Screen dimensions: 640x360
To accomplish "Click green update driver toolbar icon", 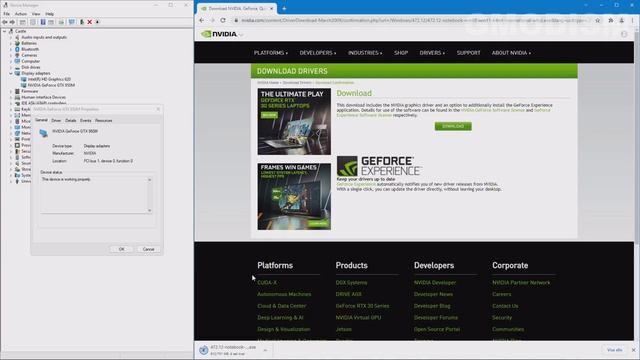I will [x=82, y=22].
